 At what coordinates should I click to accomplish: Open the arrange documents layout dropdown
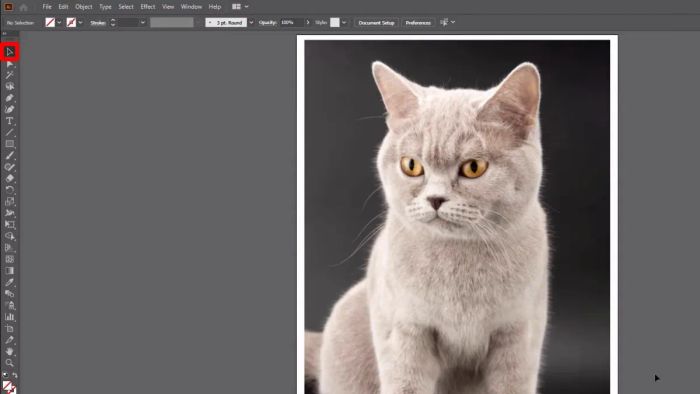[240, 7]
